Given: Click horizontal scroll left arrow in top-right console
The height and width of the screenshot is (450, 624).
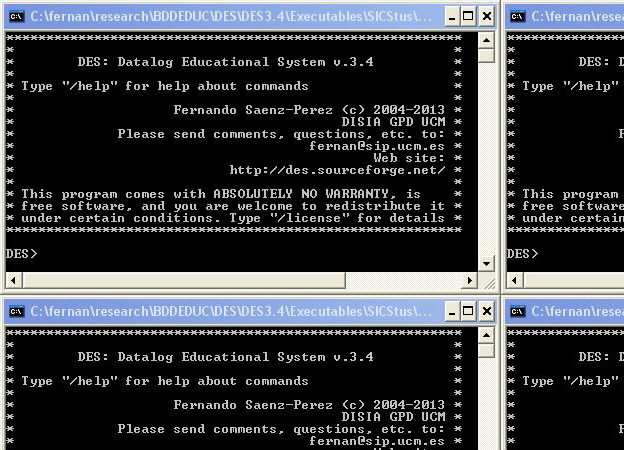Looking at the screenshot, I should click(515, 280).
